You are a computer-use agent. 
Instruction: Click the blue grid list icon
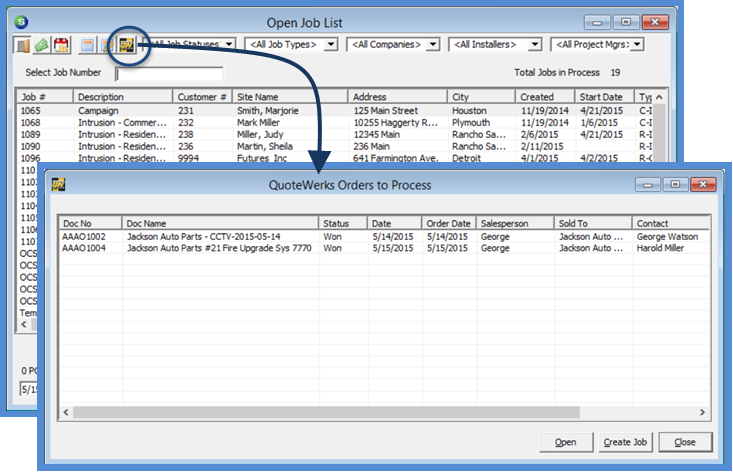[87, 45]
